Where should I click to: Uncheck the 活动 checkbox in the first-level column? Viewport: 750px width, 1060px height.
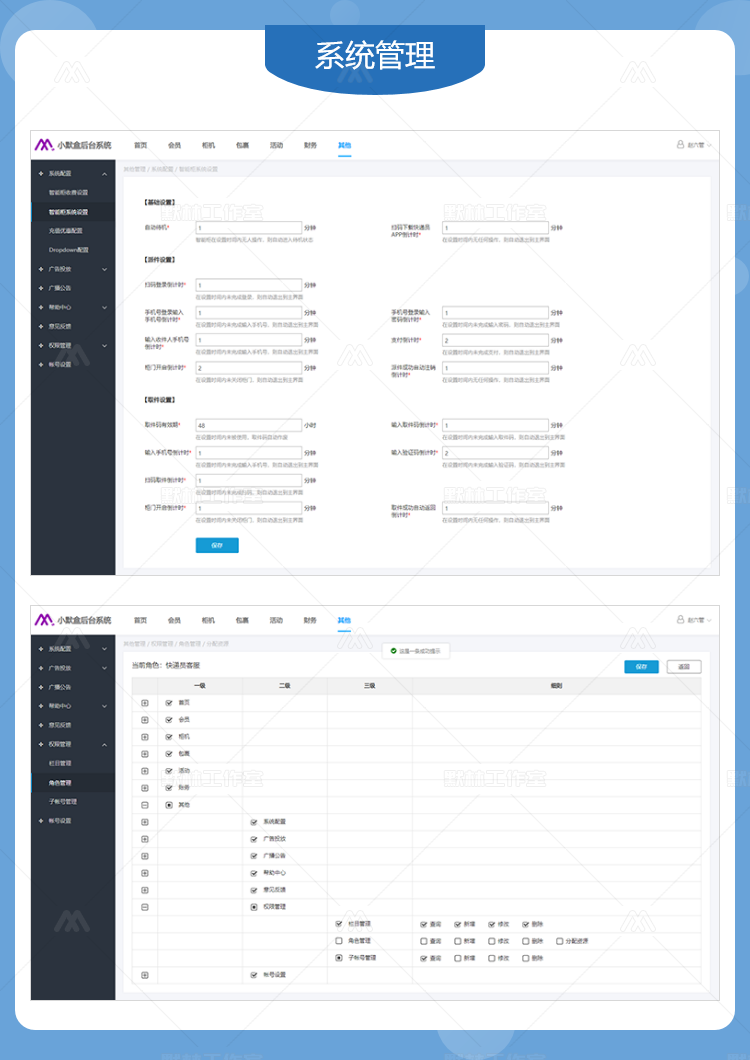coord(169,771)
